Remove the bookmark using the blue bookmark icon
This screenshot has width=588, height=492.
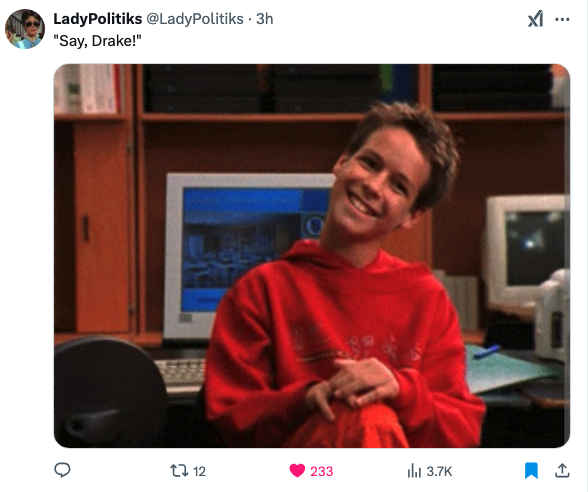click(531, 471)
